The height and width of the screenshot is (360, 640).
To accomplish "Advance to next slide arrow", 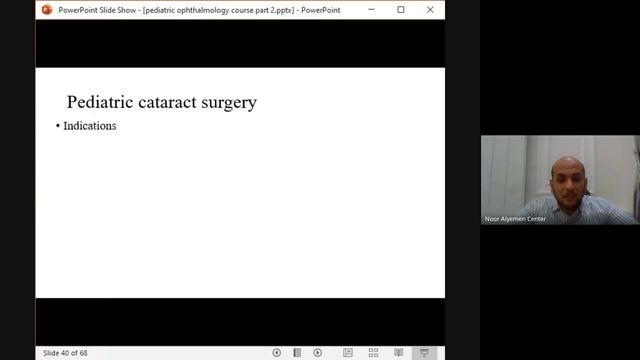I will (318, 353).
